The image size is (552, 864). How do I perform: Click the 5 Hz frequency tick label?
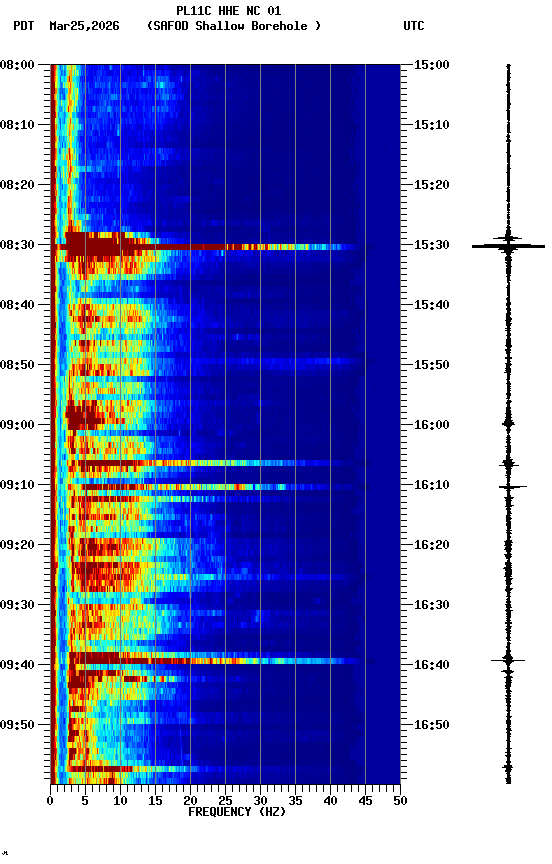point(85,801)
